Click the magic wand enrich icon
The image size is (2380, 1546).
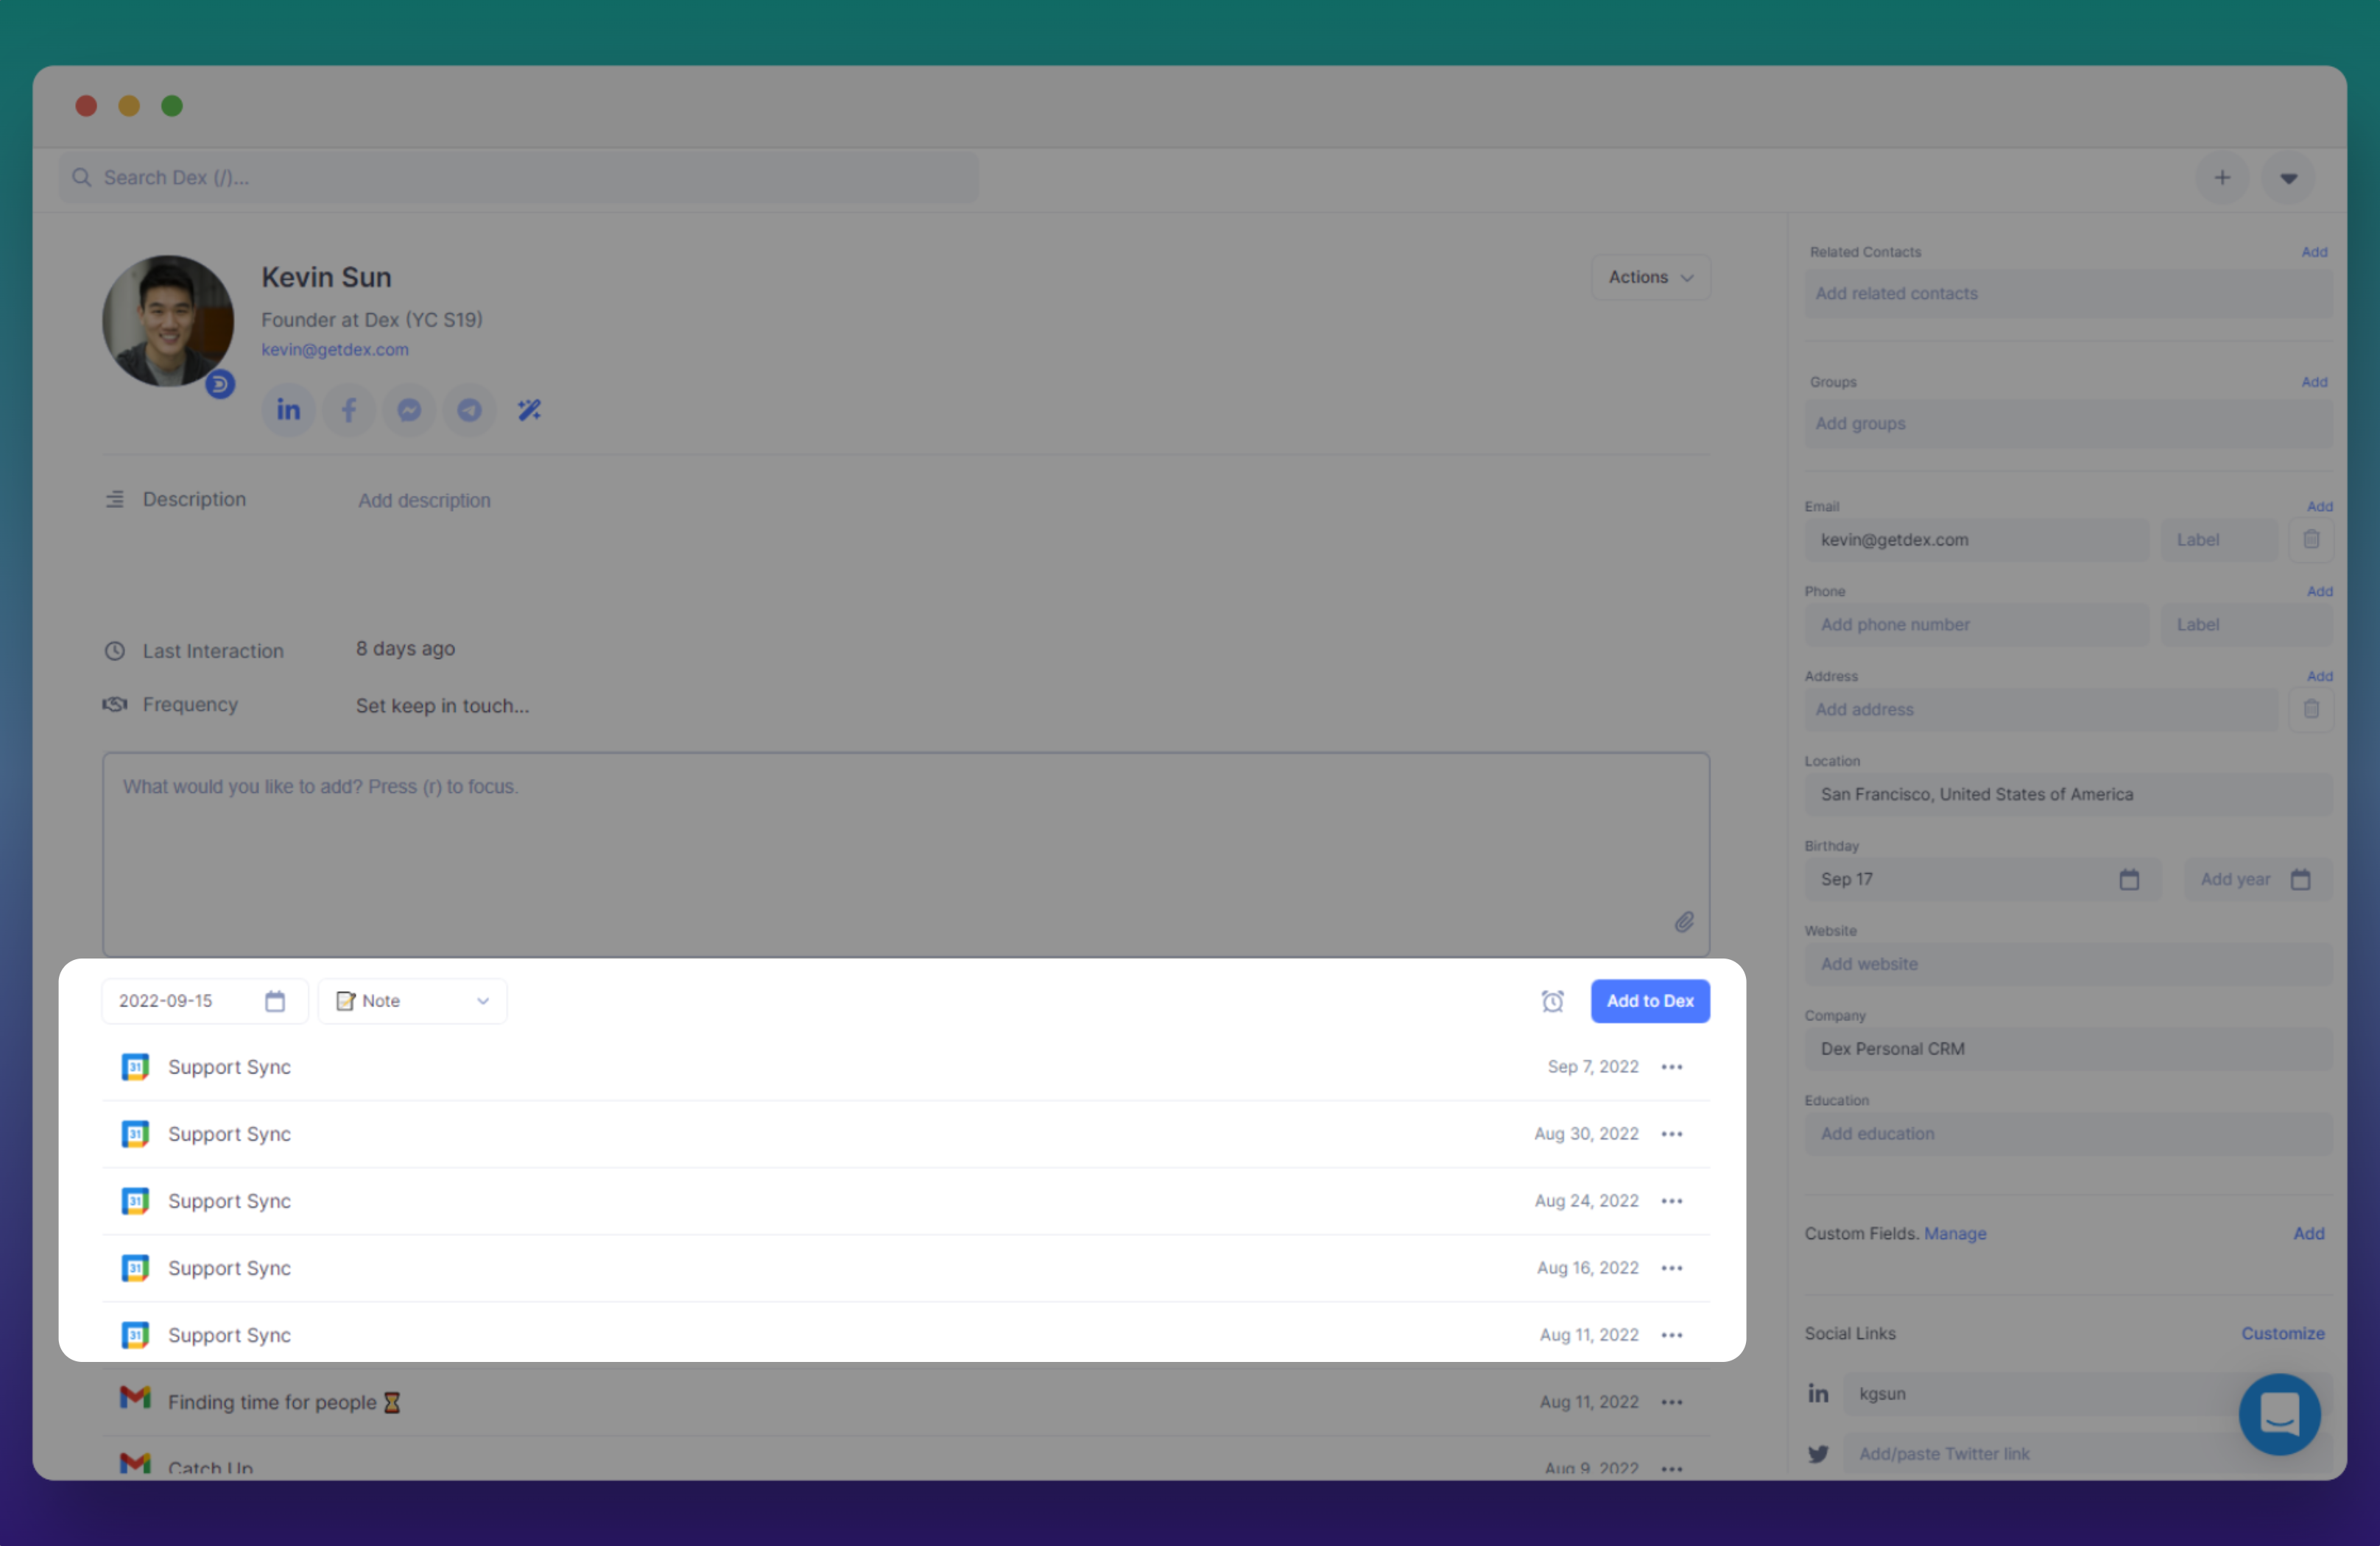click(x=529, y=410)
